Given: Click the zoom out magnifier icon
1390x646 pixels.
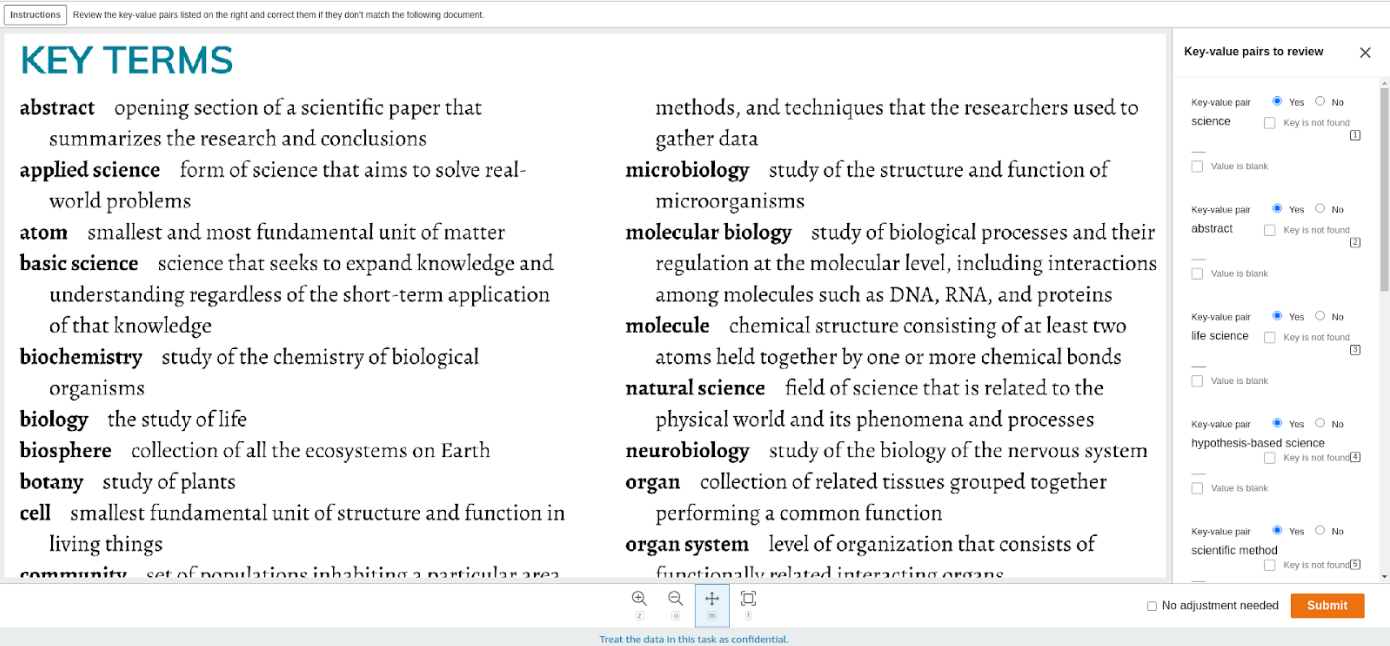Looking at the screenshot, I should click(x=675, y=599).
